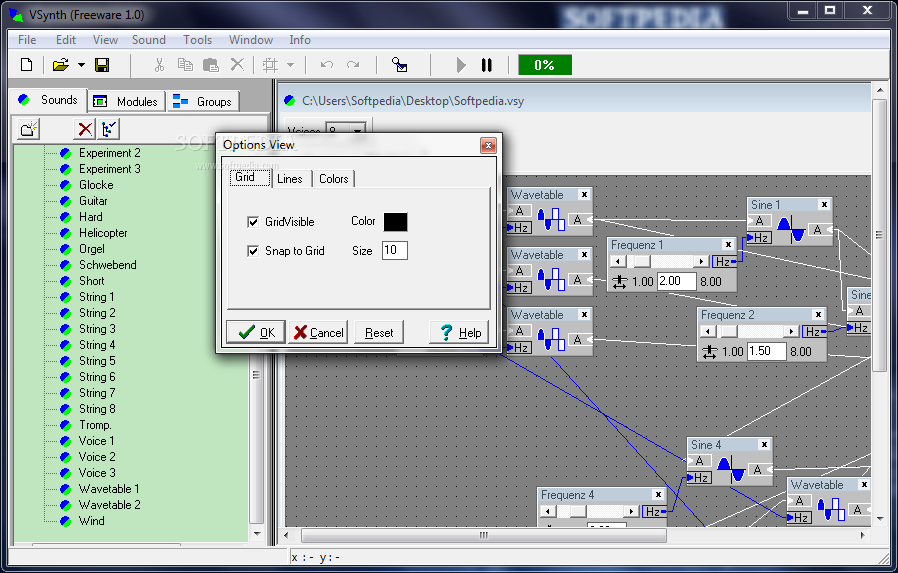Select the Wind sound in the tree
898x573 pixels.
click(x=92, y=521)
